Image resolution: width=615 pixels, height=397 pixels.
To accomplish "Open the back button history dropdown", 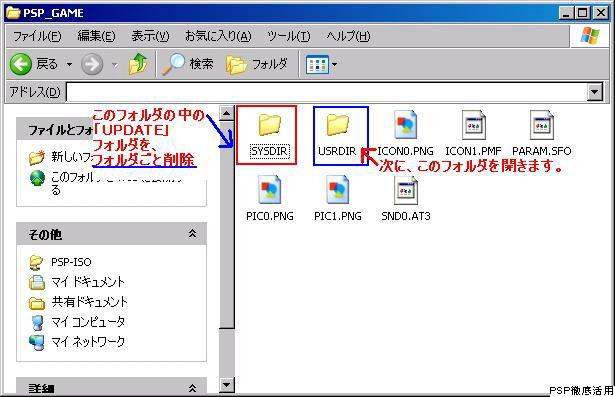I will [x=69, y=64].
